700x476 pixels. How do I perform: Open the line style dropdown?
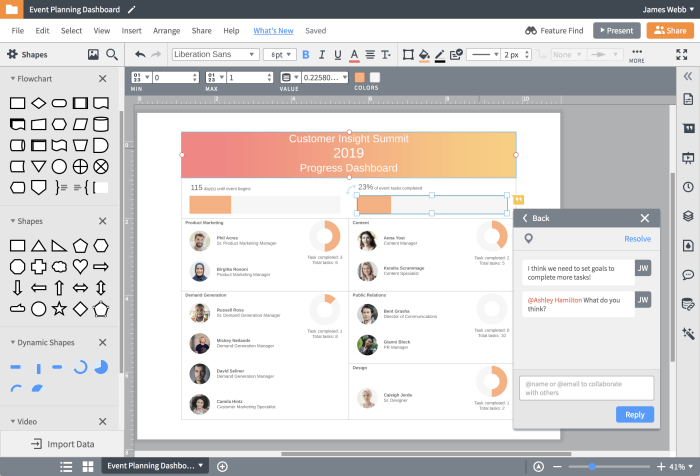pos(483,54)
